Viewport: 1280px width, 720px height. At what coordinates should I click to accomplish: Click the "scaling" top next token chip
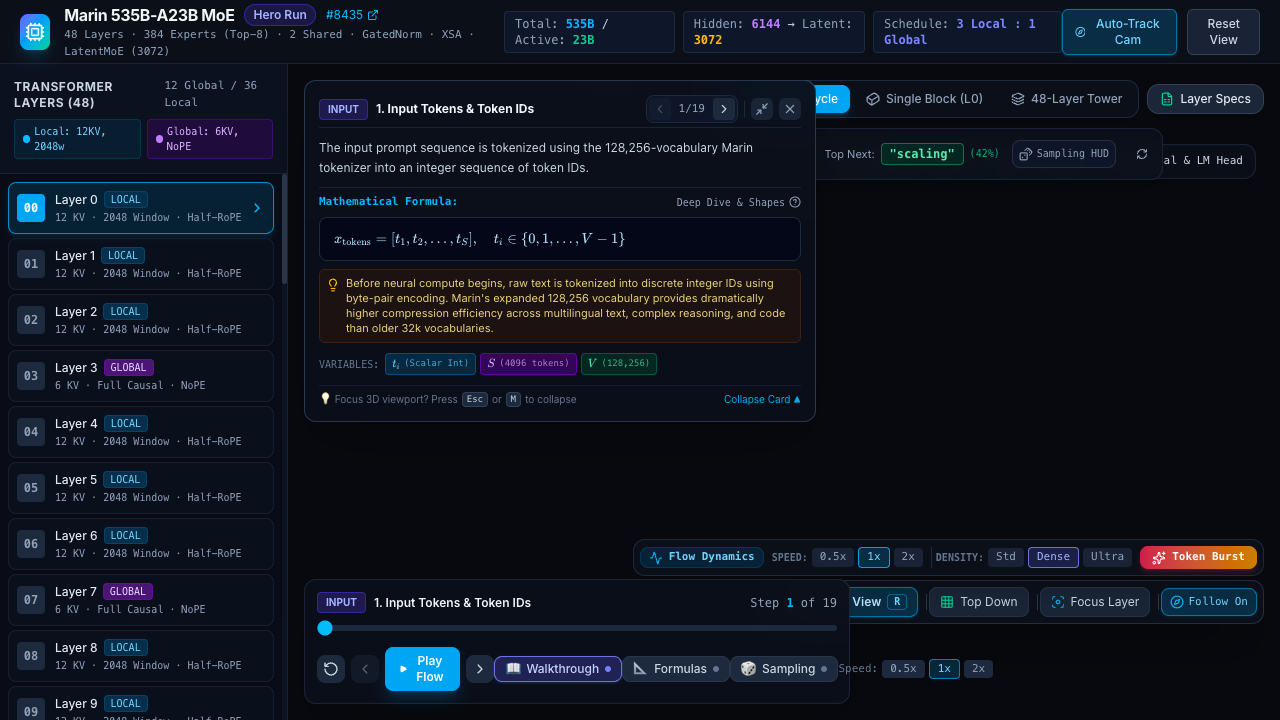922,154
